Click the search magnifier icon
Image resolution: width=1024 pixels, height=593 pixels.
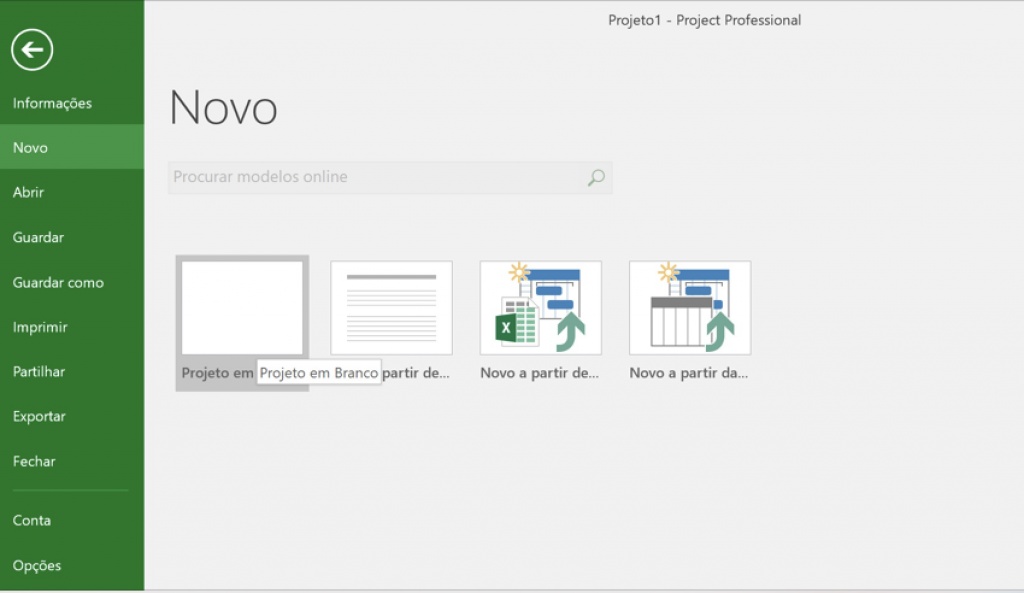(595, 177)
